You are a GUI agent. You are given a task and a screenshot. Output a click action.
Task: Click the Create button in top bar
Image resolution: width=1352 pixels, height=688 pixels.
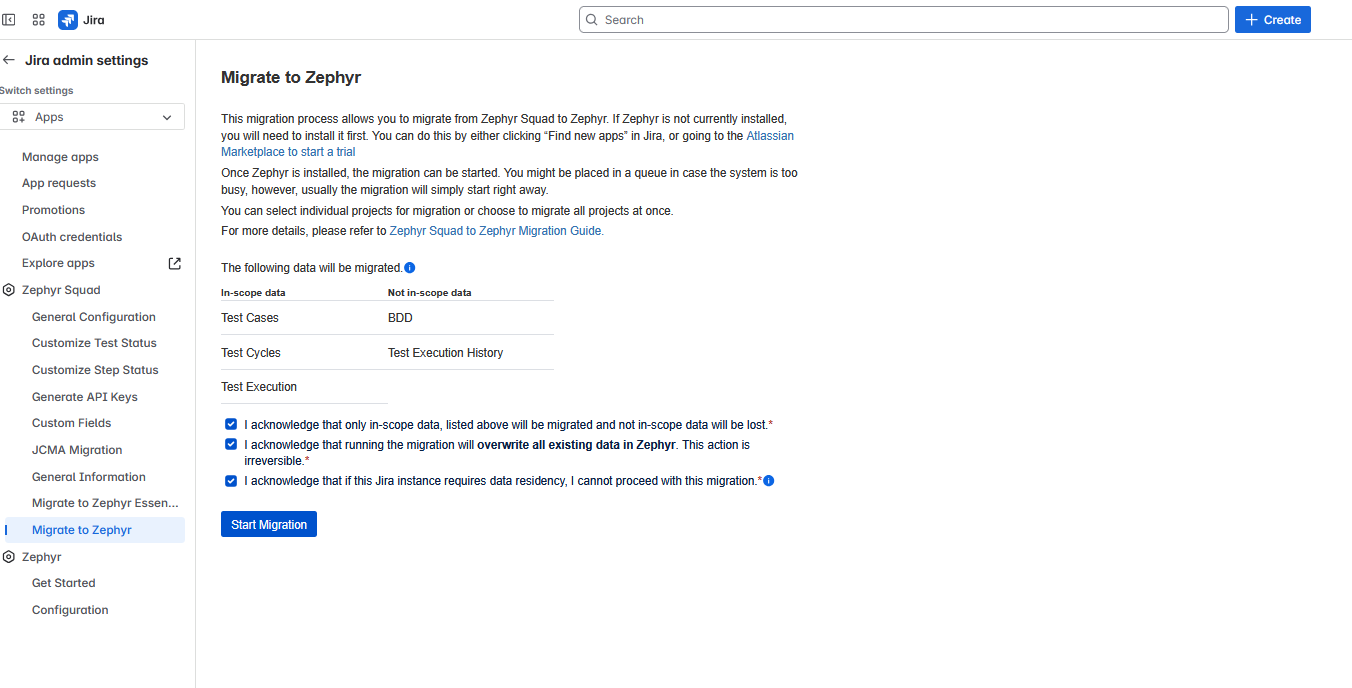[x=1272, y=20]
